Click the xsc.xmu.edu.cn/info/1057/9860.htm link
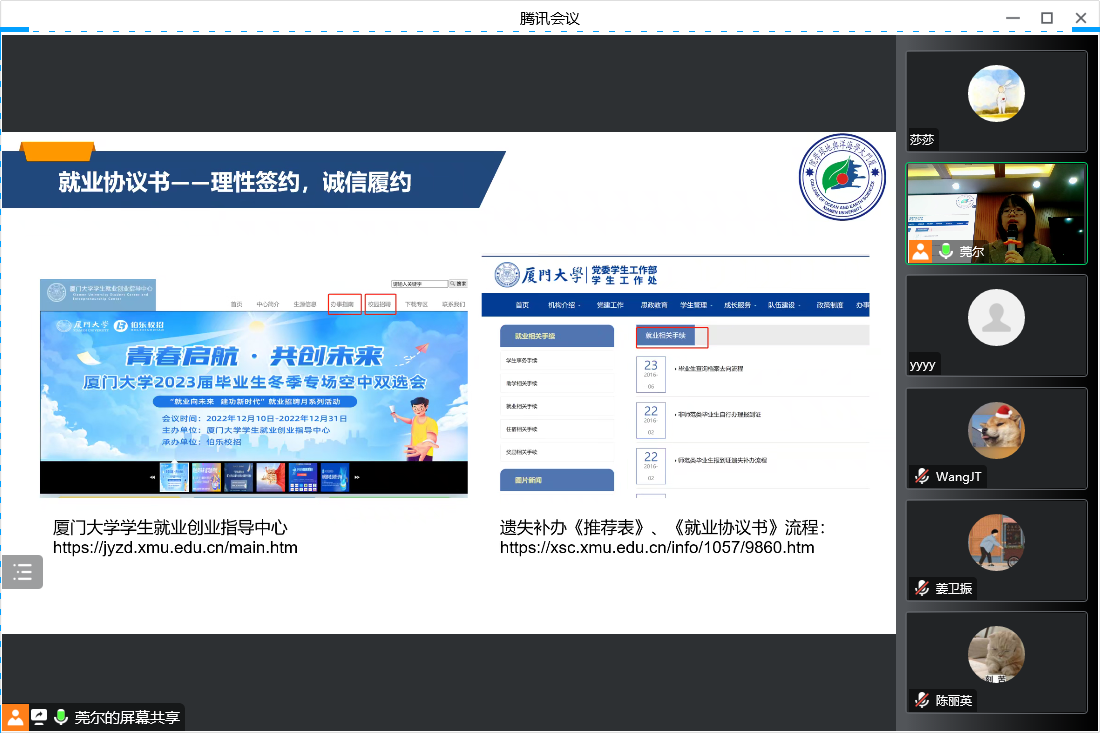Image resolution: width=1100 pixels, height=733 pixels. coord(657,548)
